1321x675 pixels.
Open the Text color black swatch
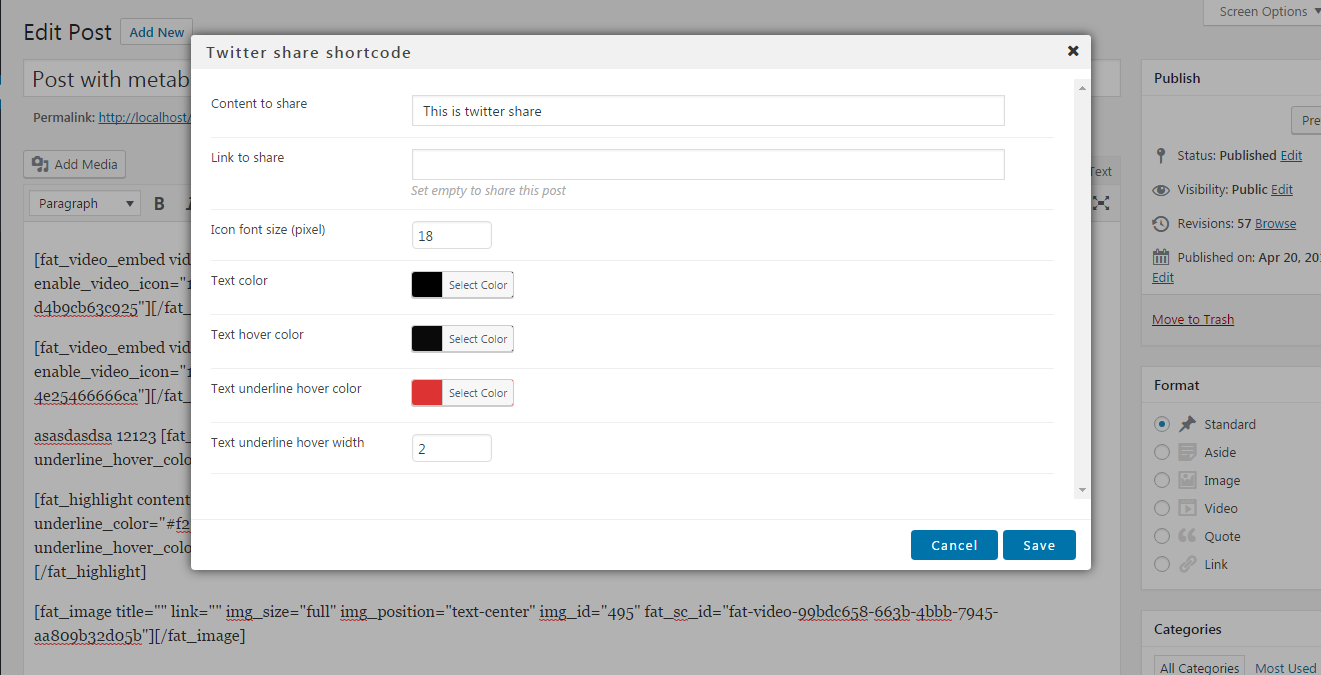(x=427, y=285)
